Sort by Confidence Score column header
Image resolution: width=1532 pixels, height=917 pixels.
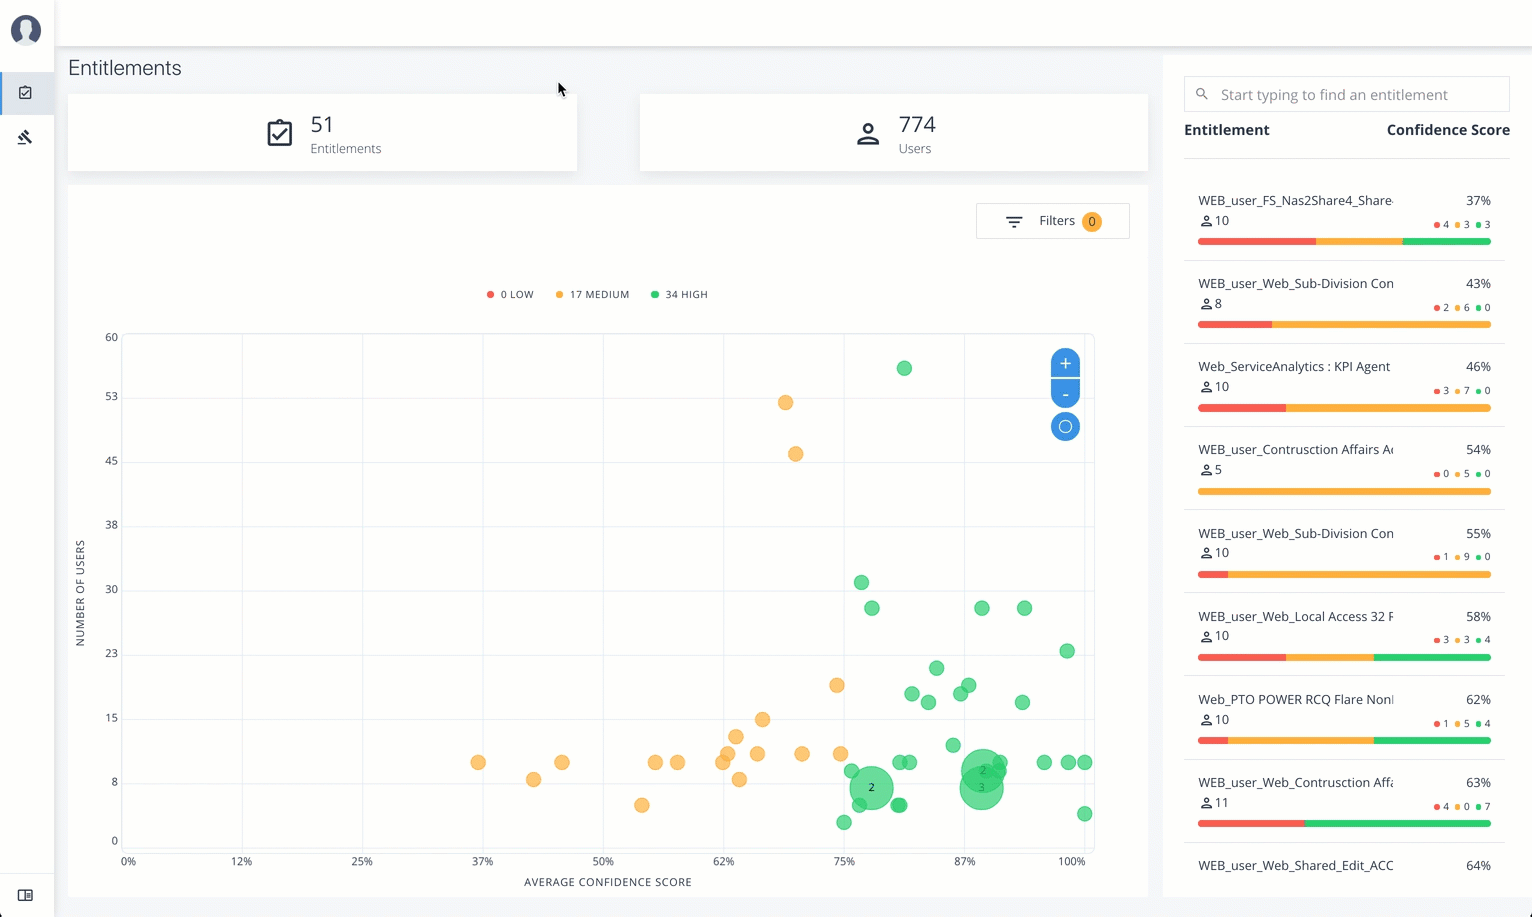(x=1447, y=130)
